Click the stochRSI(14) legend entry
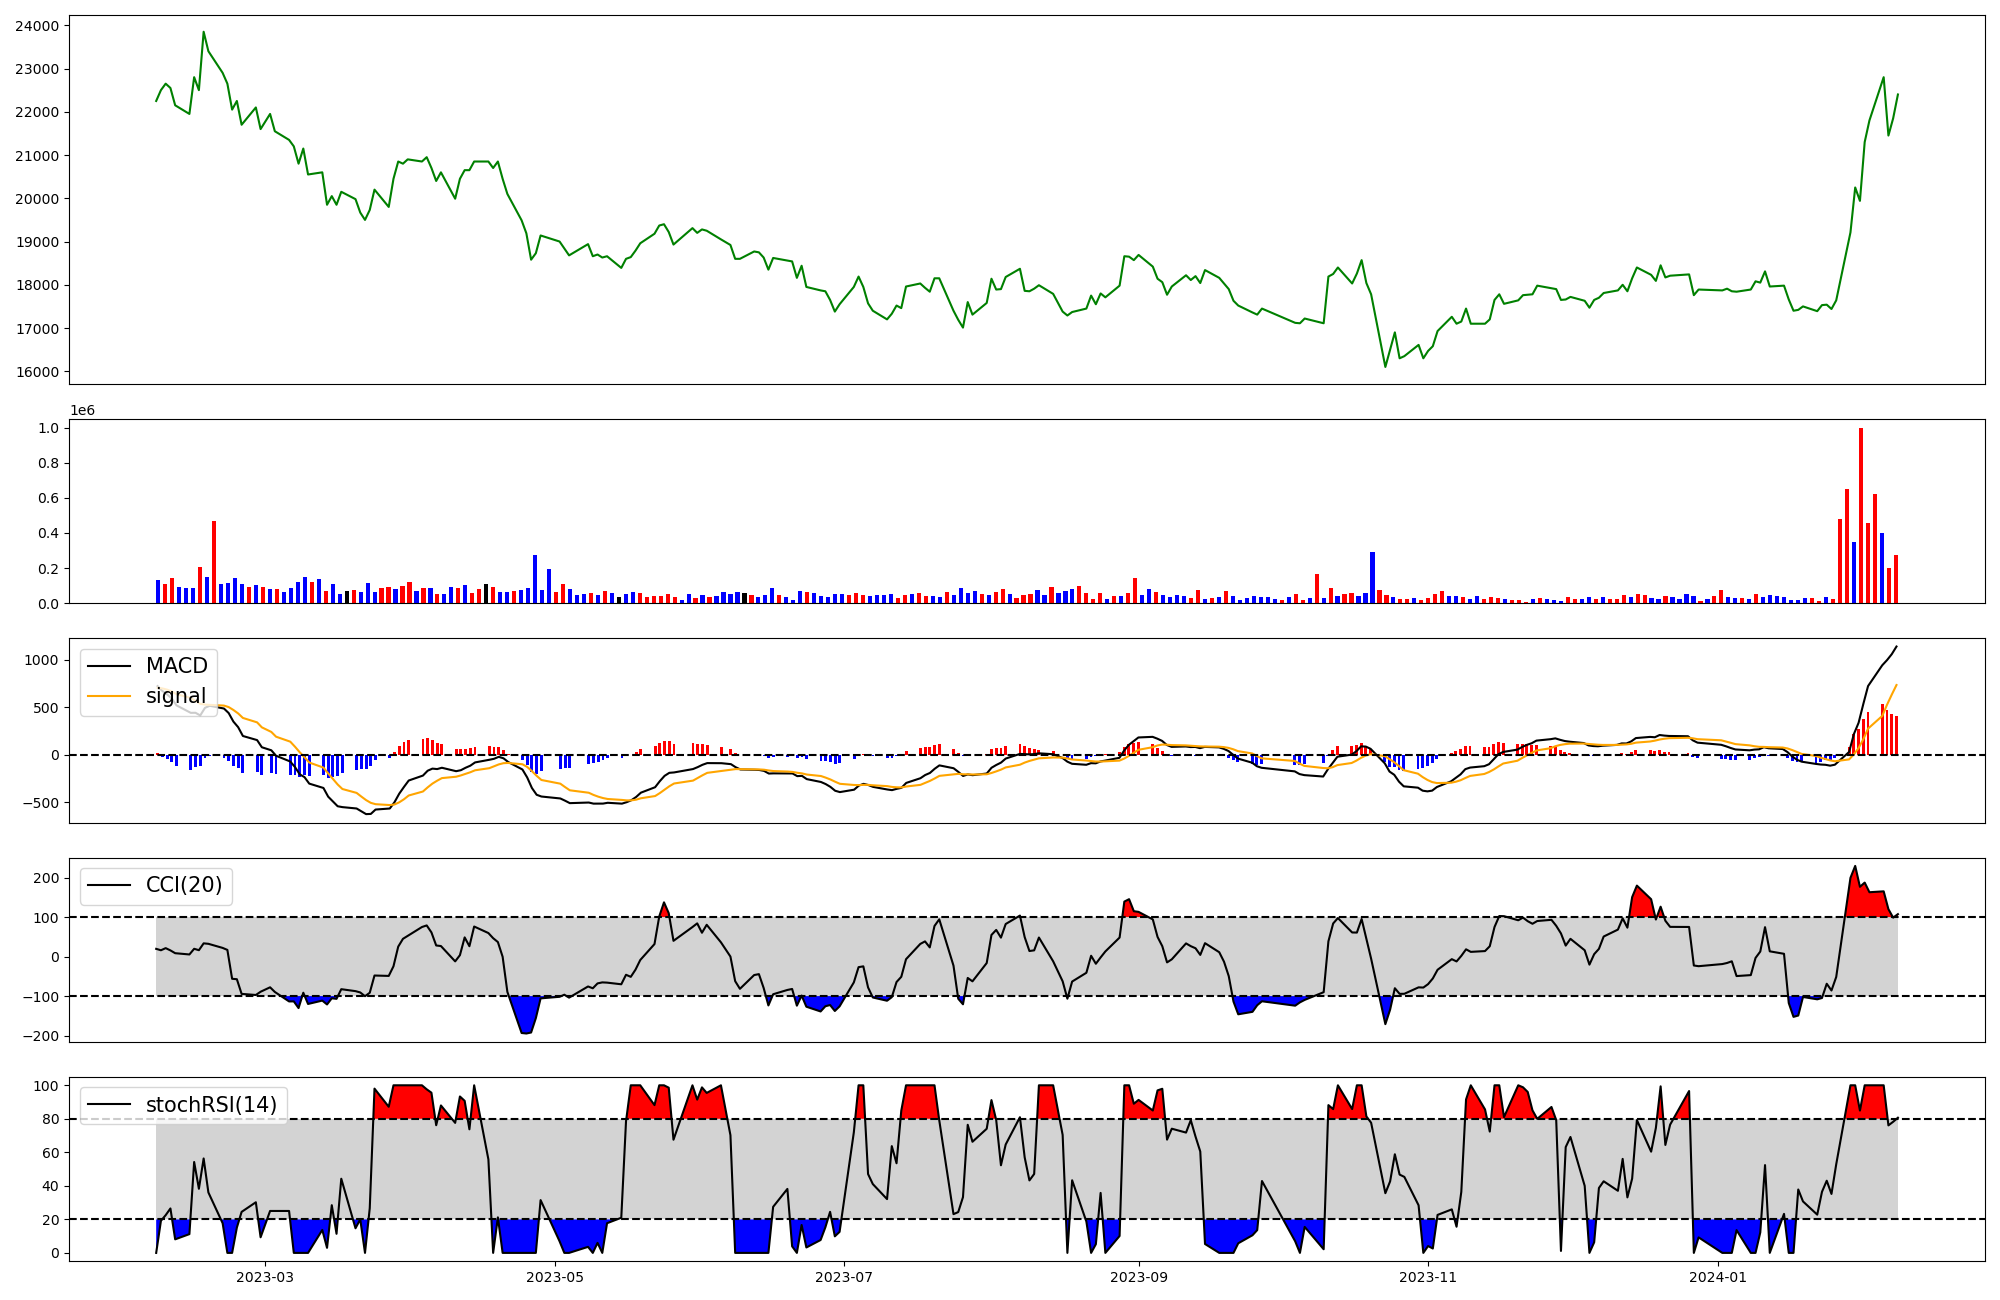2000x1300 pixels. coord(211,1105)
